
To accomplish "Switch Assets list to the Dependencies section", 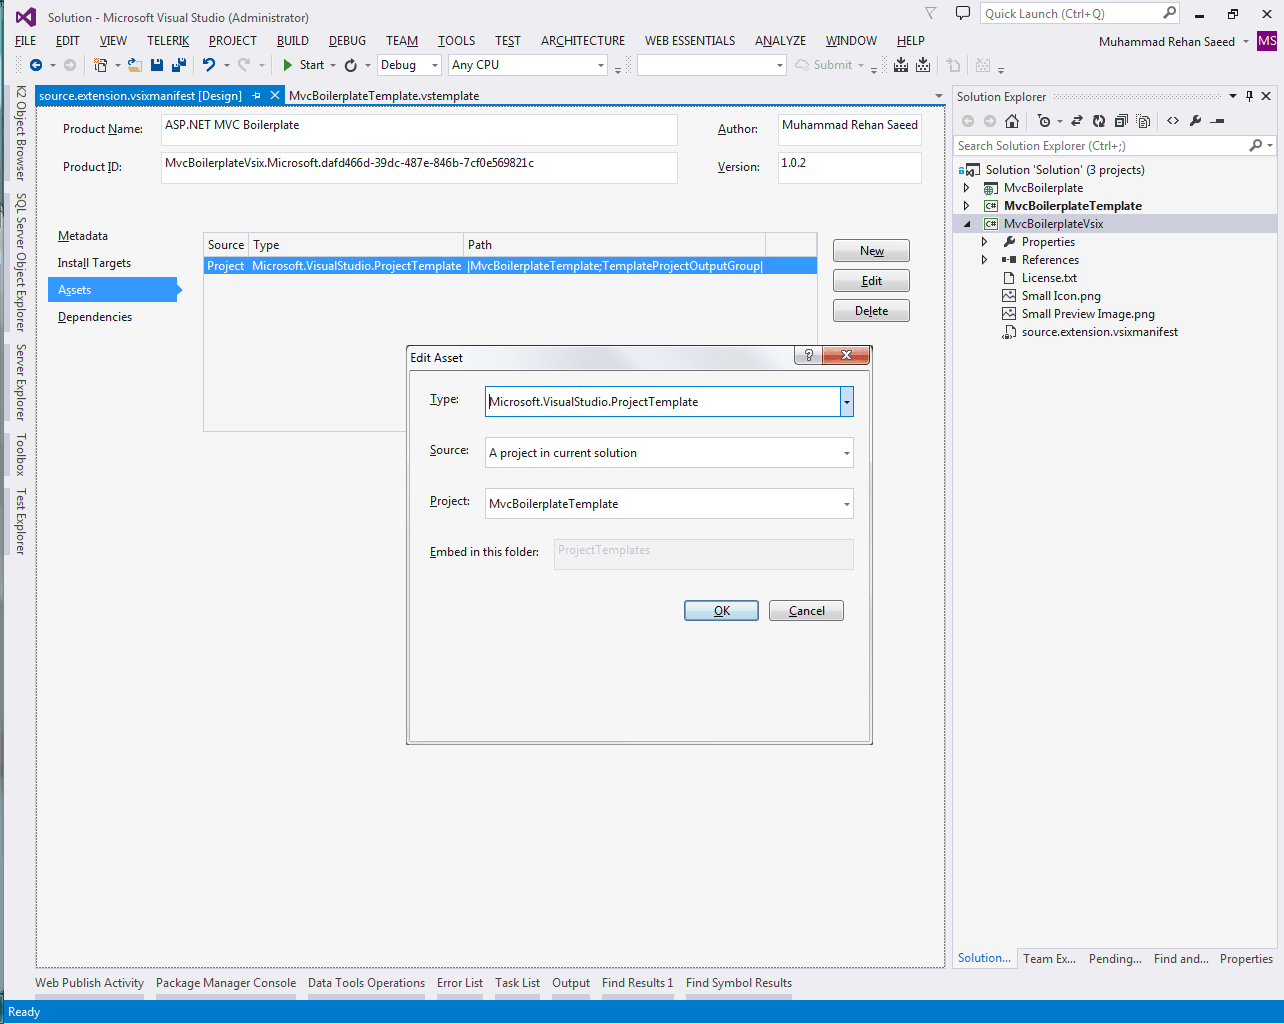I will [94, 316].
